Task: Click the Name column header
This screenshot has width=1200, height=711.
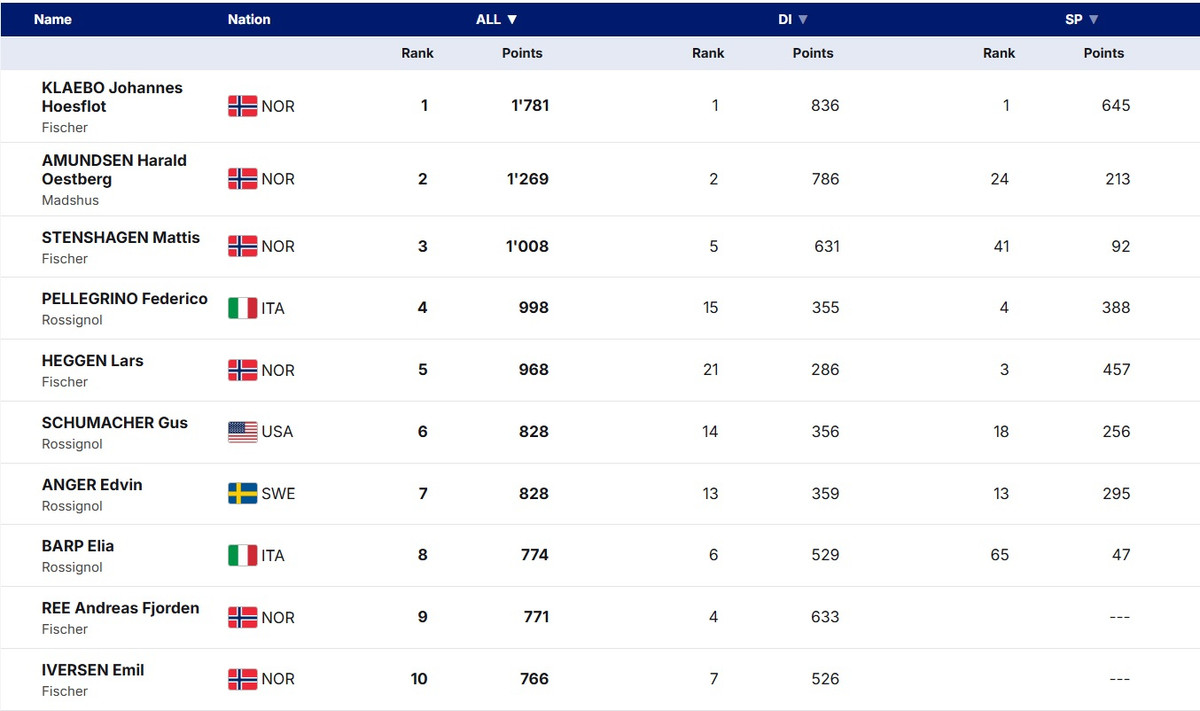Action: coord(53,19)
